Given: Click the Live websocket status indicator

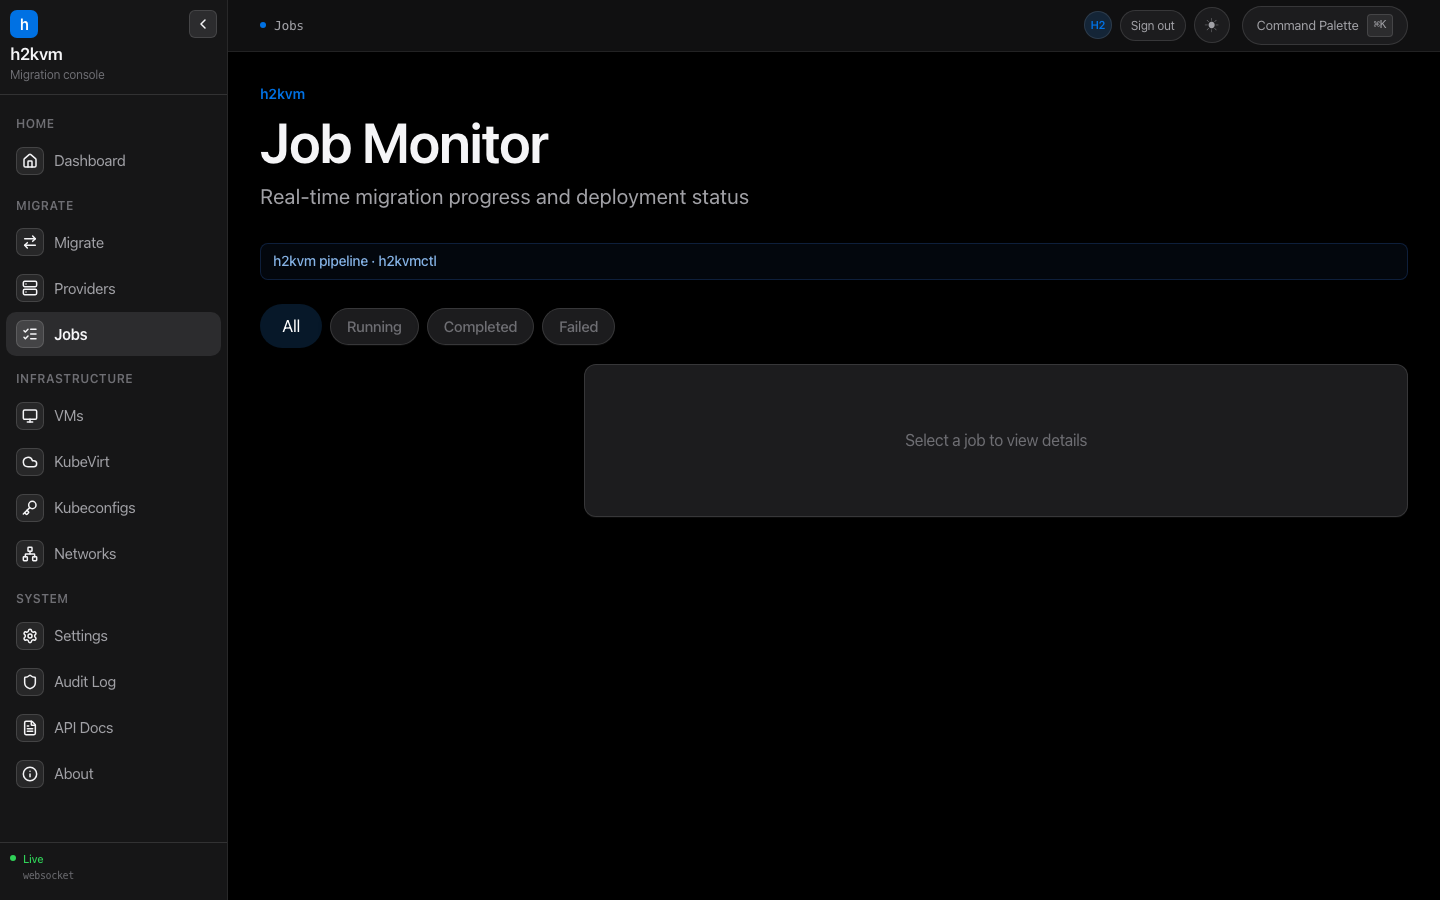Looking at the screenshot, I should pyautogui.click(x=41, y=867).
